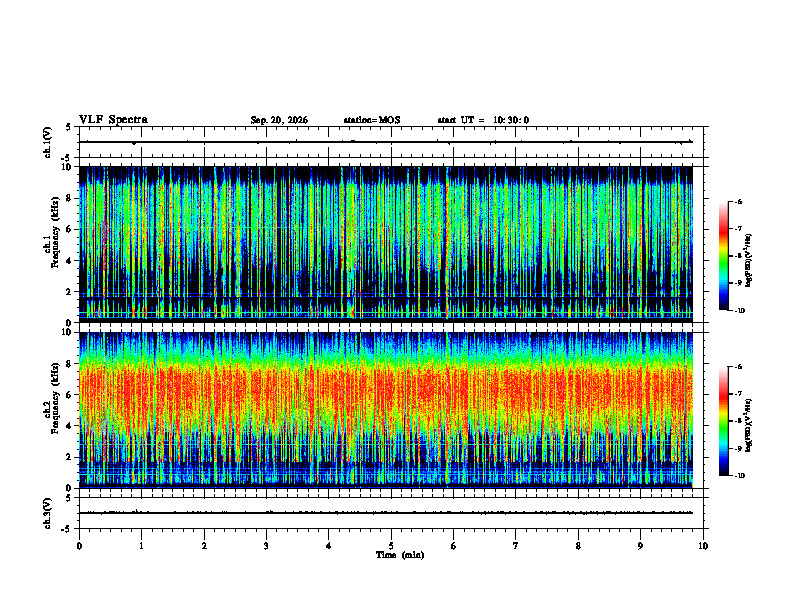Click the ch.2 spectrogram color scale bar
Image resolution: width=792 pixels, height=612 pixels.
724,421
